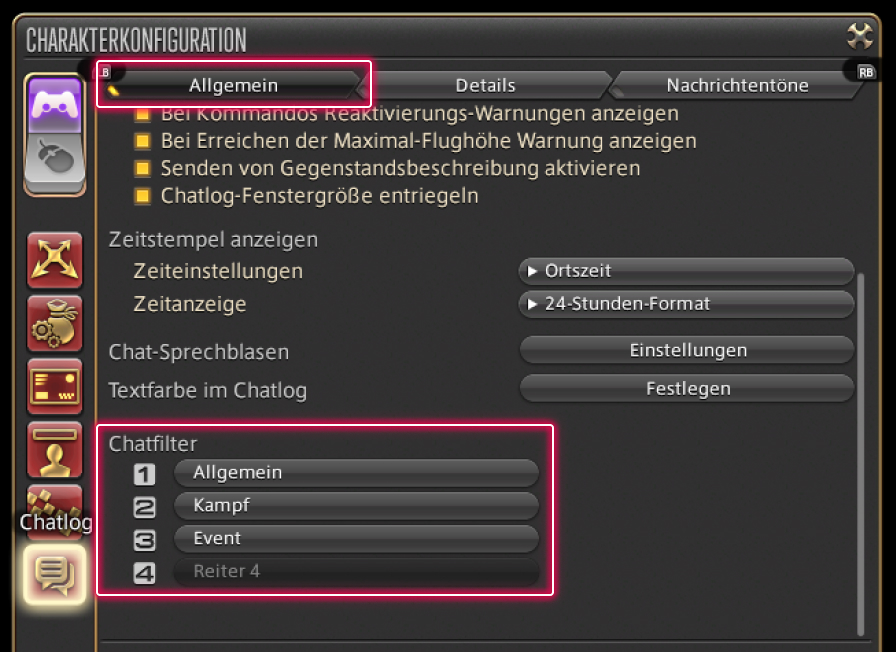Open the crossed-arrows control settings icon
Image resolution: width=896 pixels, height=652 pixels.
click(55, 259)
